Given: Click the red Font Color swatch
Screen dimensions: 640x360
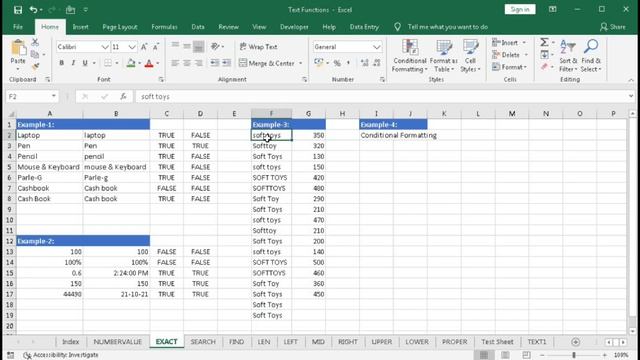Looking at the screenshot, I should 149,63.
